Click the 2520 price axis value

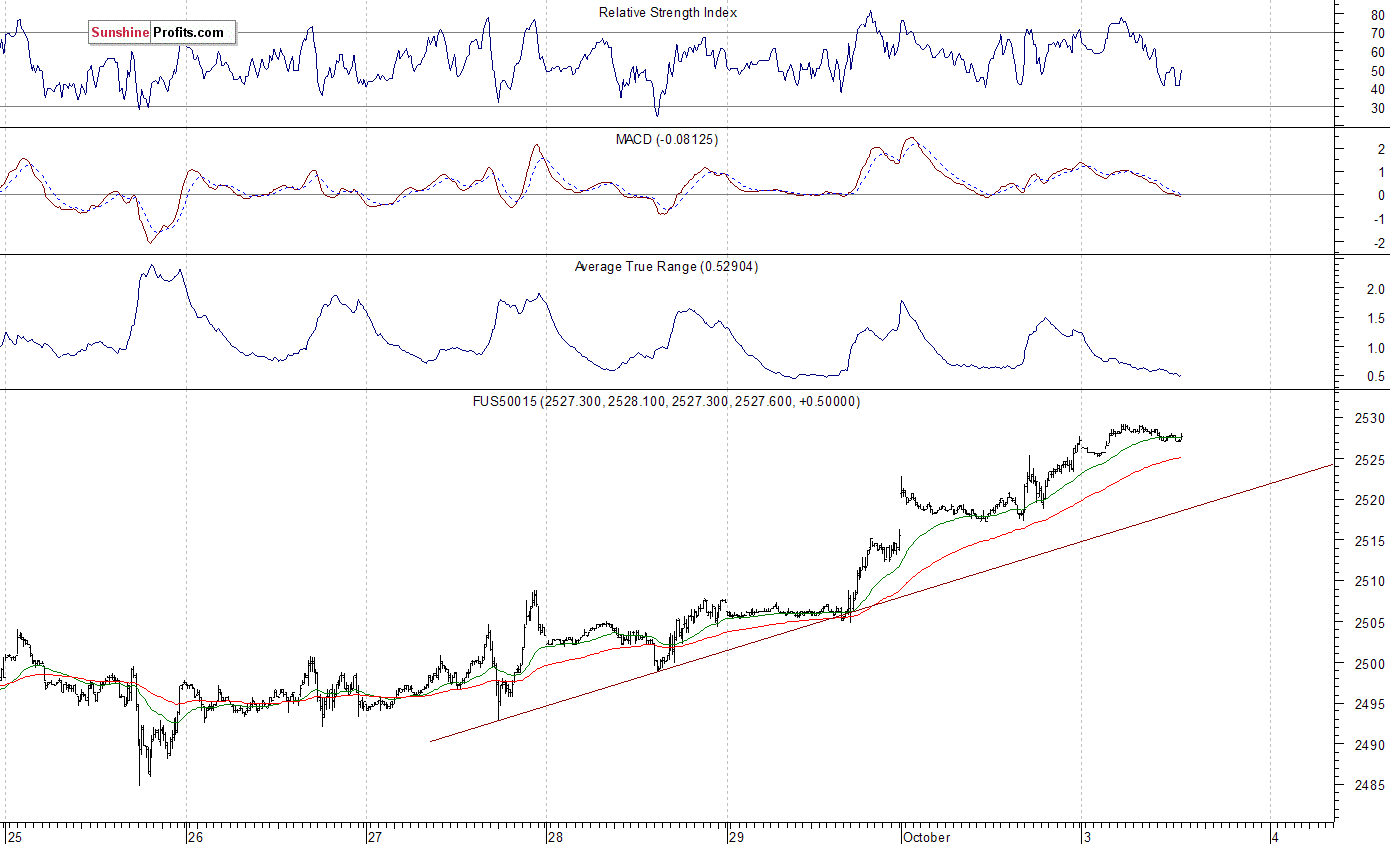click(1369, 500)
